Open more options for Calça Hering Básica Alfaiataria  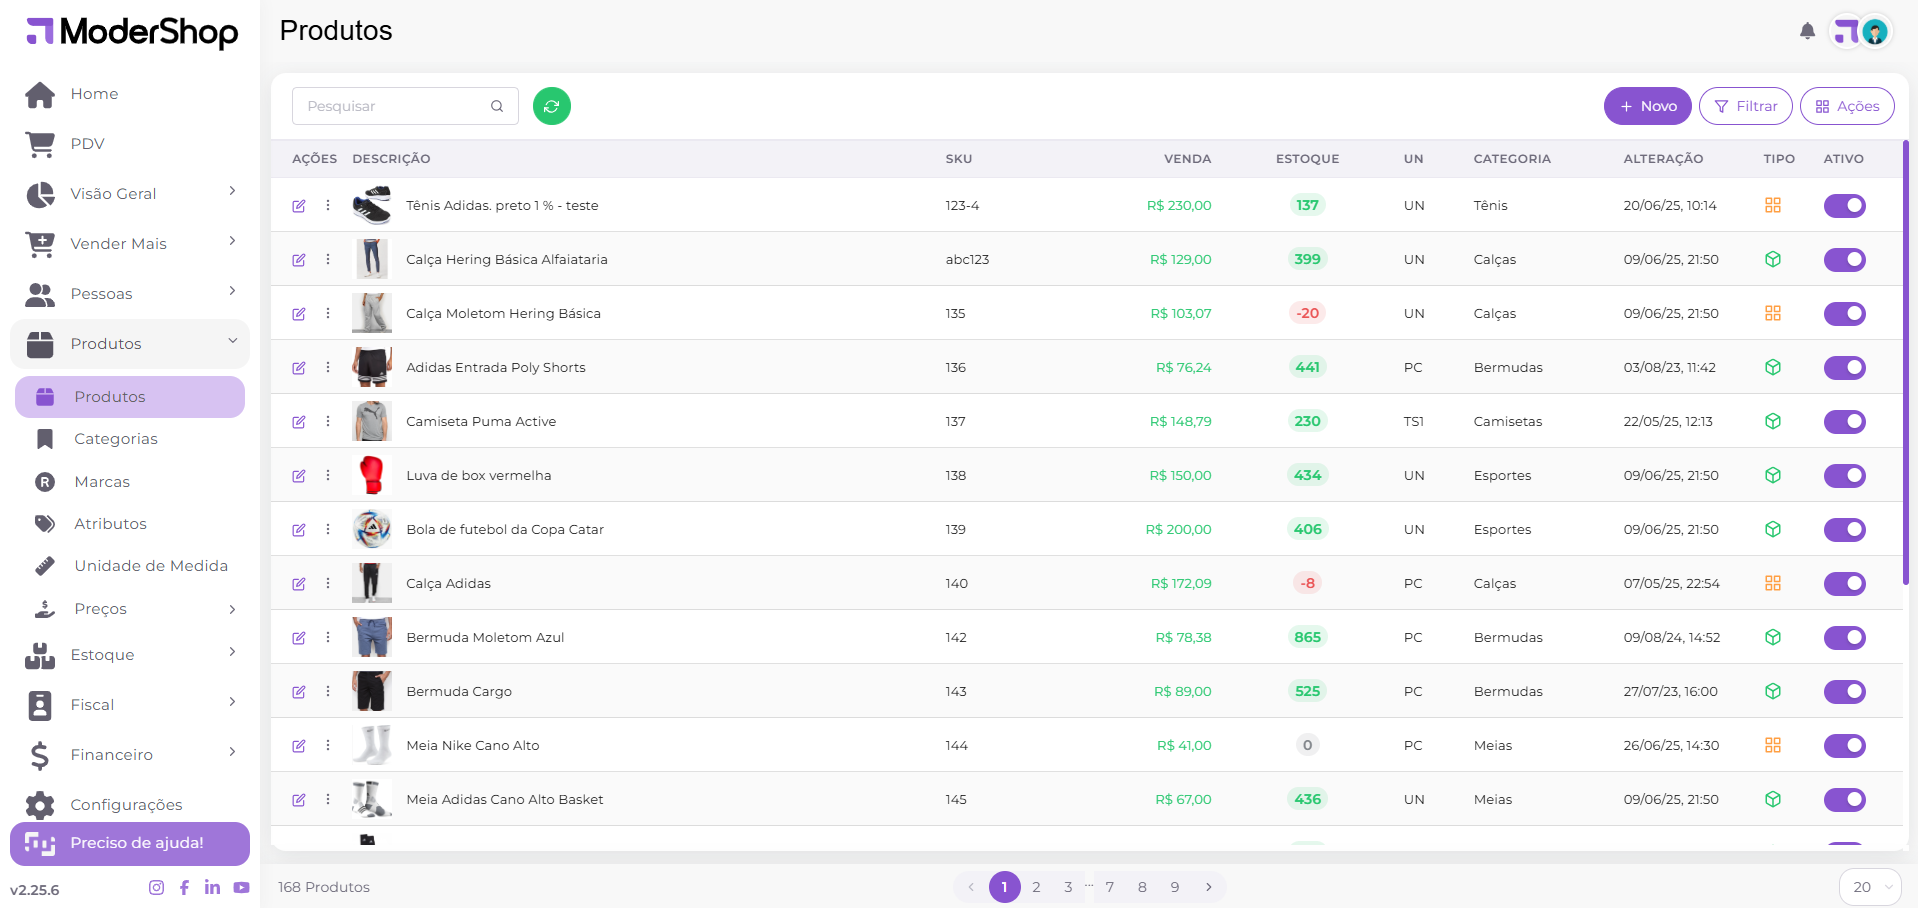328,259
